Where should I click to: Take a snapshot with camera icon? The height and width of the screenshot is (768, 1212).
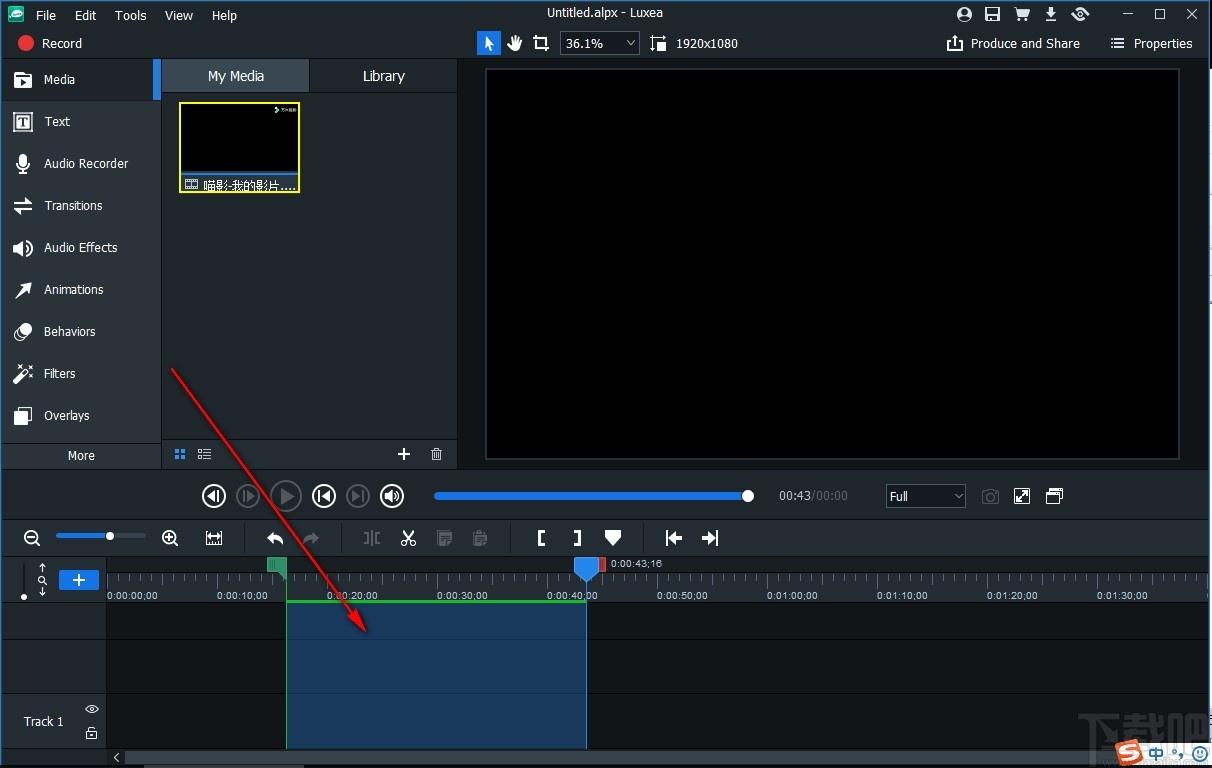coord(990,496)
